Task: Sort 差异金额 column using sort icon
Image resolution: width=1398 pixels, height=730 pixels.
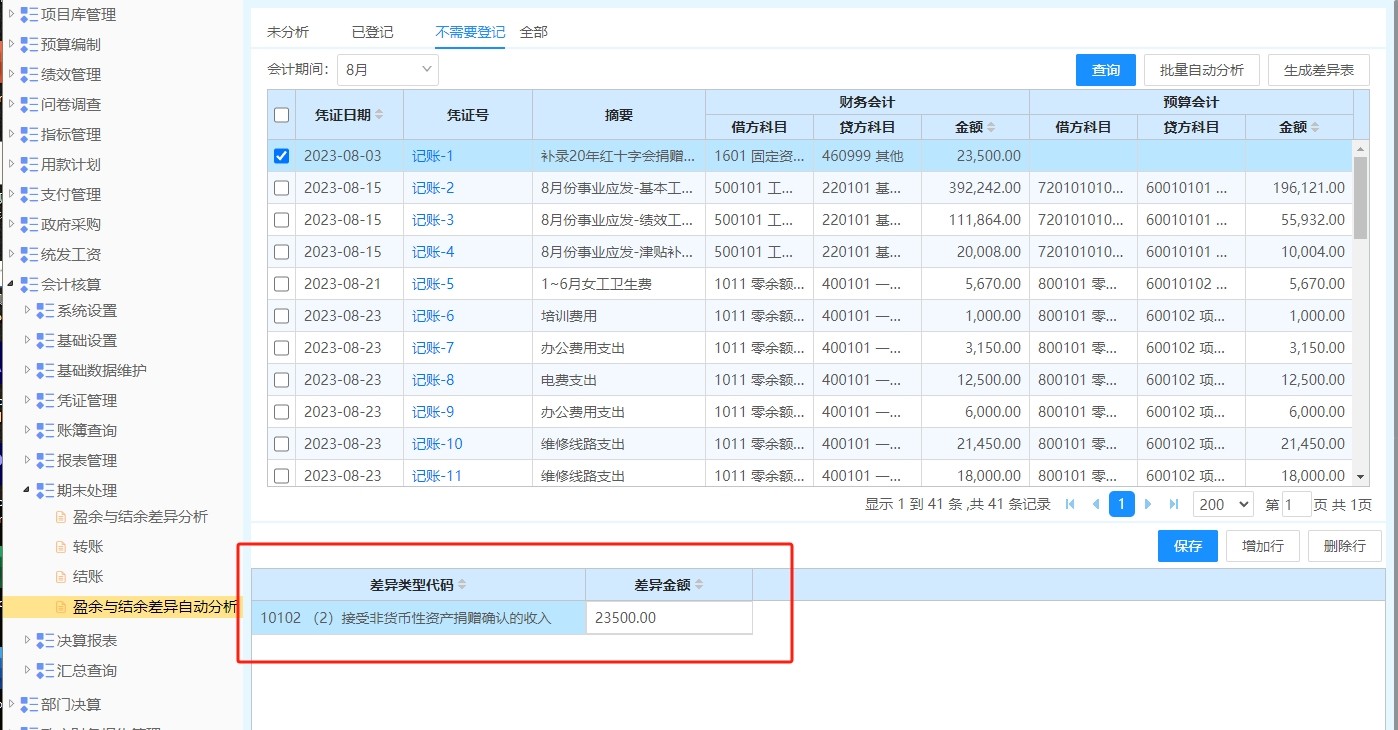Action: coord(699,585)
